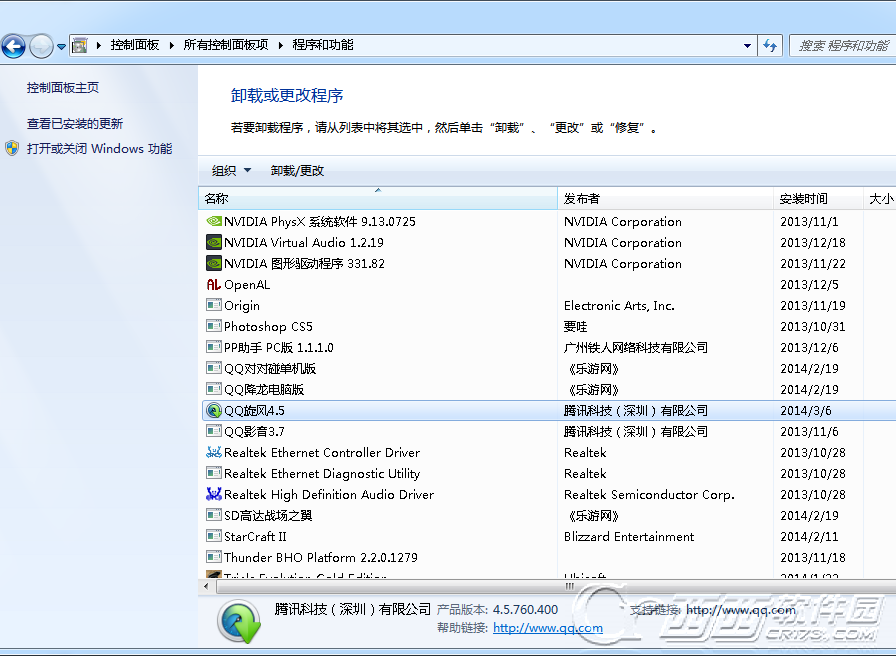Click publisher Electronic Arts, Inc.

tap(619, 306)
